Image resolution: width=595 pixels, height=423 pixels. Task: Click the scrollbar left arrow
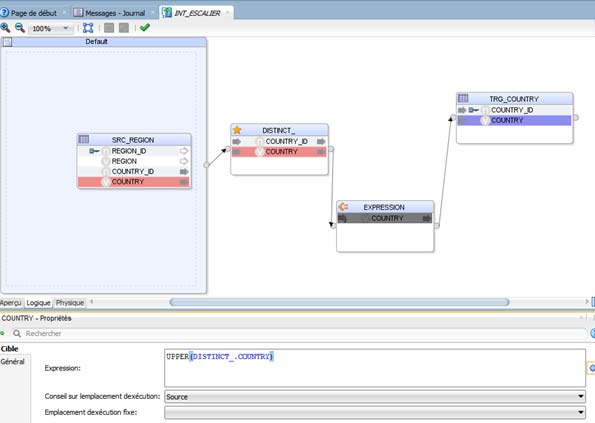(91, 302)
